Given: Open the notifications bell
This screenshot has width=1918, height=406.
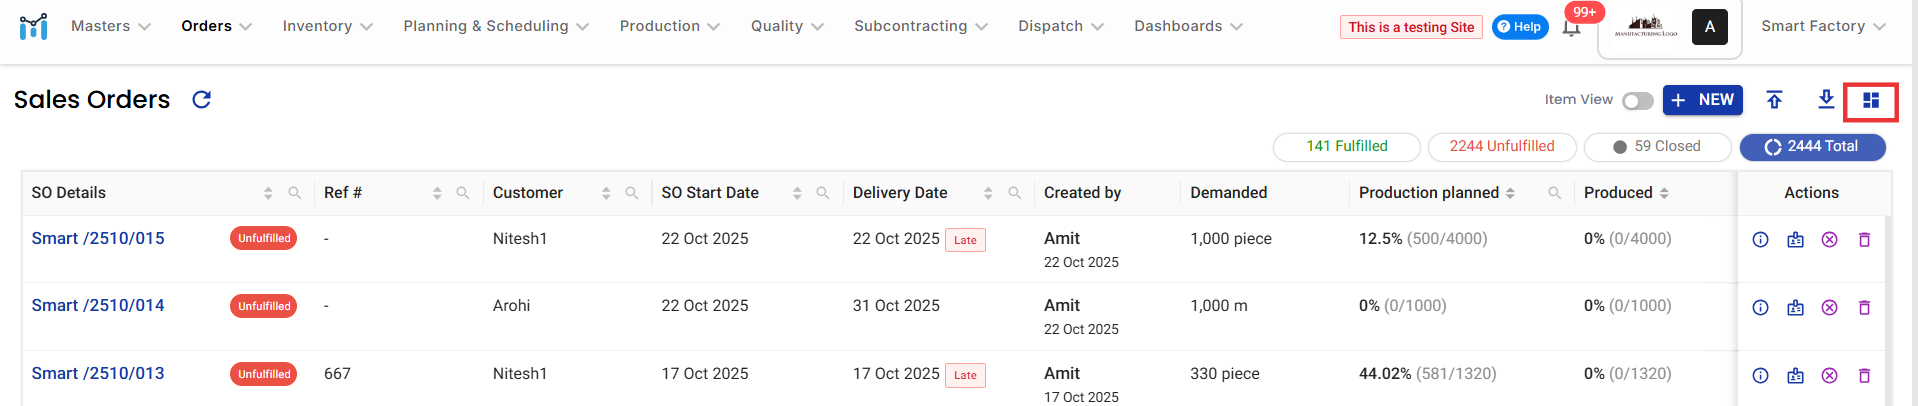Looking at the screenshot, I should tap(1572, 28).
